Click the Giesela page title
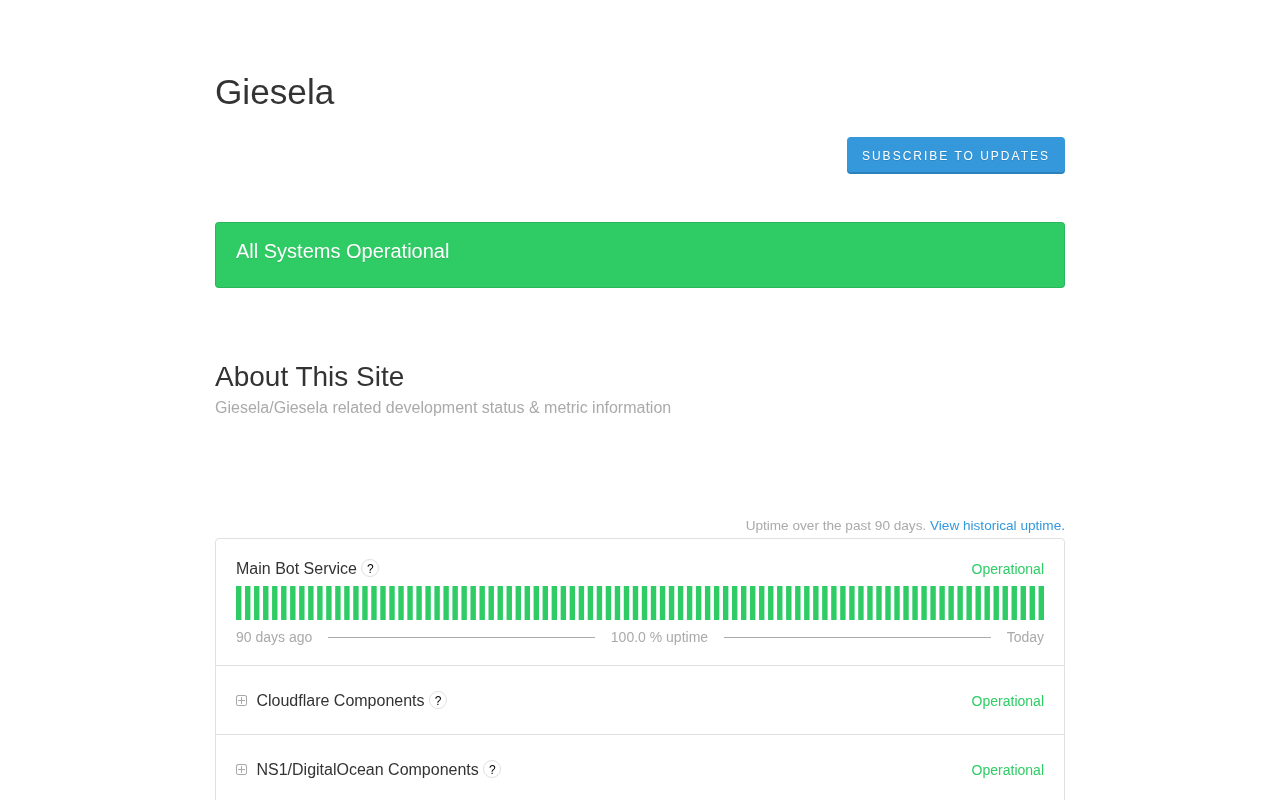This screenshot has width=1280, height=800. coord(274,92)
